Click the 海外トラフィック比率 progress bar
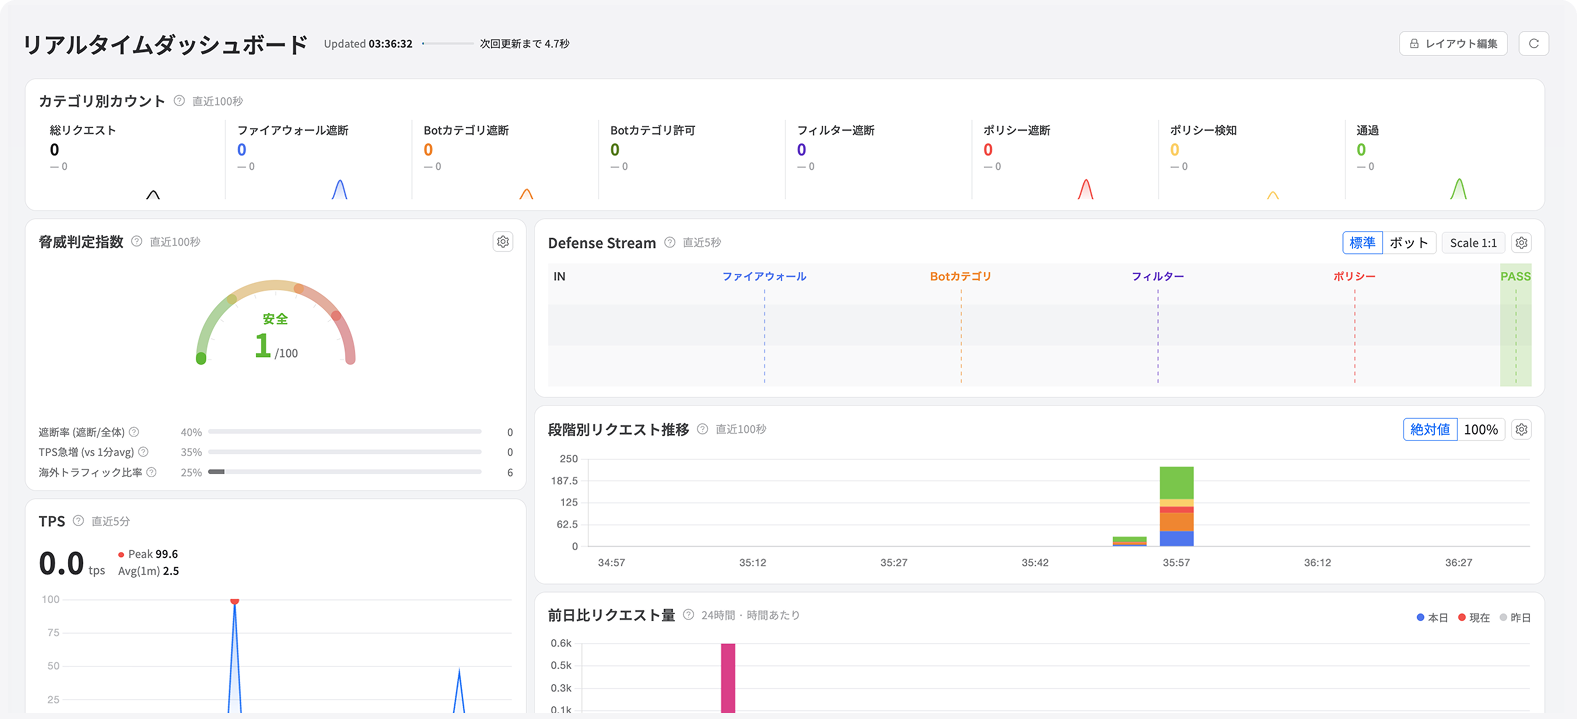The image size is (1577, 719). (345, 472)
